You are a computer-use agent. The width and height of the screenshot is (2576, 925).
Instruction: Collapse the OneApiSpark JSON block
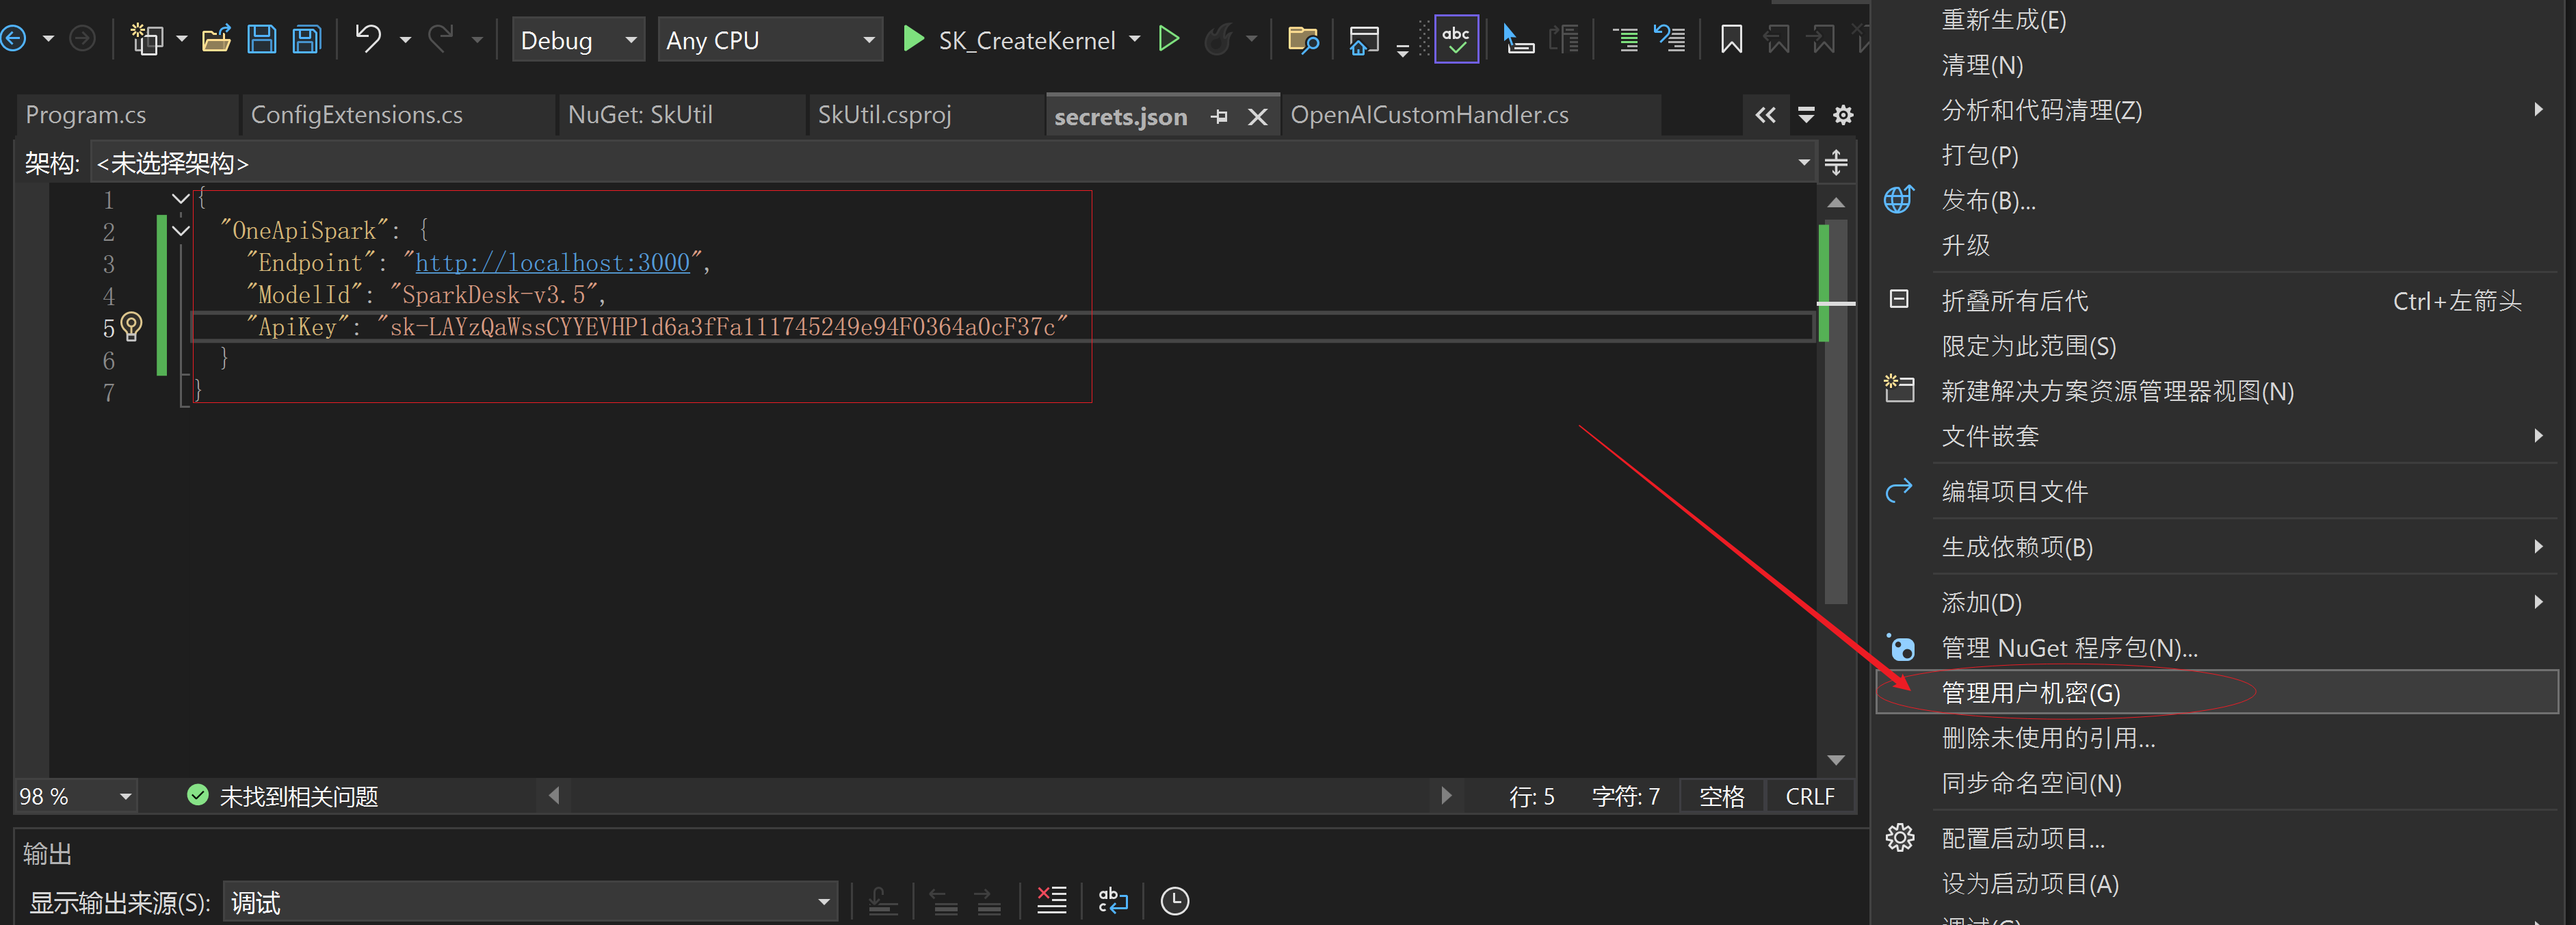tap(181, 231)
